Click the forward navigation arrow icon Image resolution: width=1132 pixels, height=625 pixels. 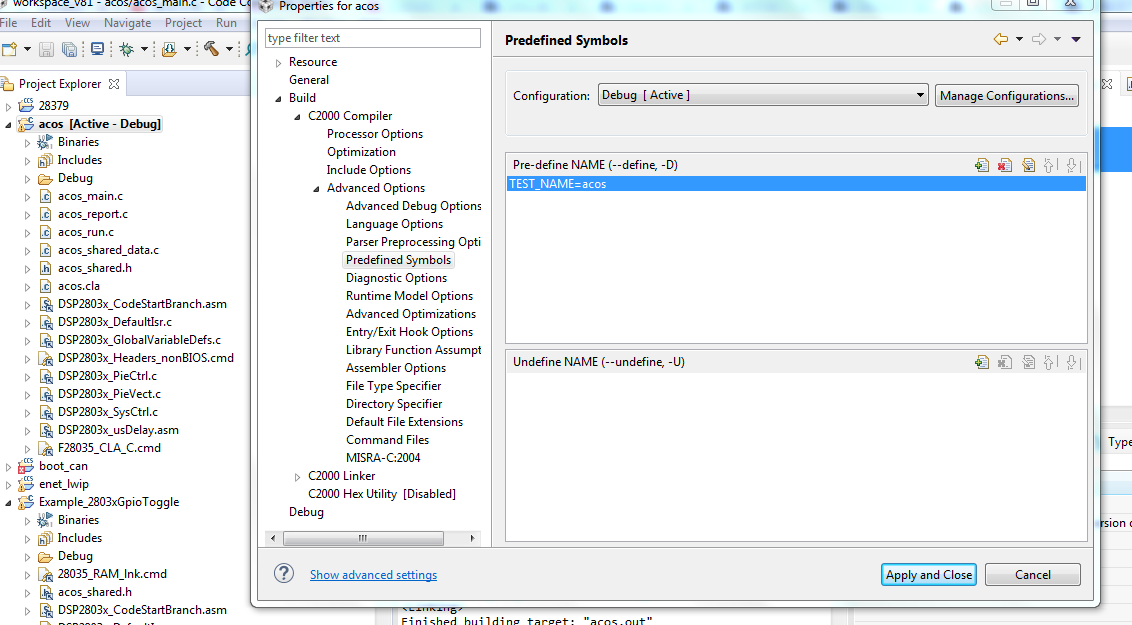pos(1039,39)
